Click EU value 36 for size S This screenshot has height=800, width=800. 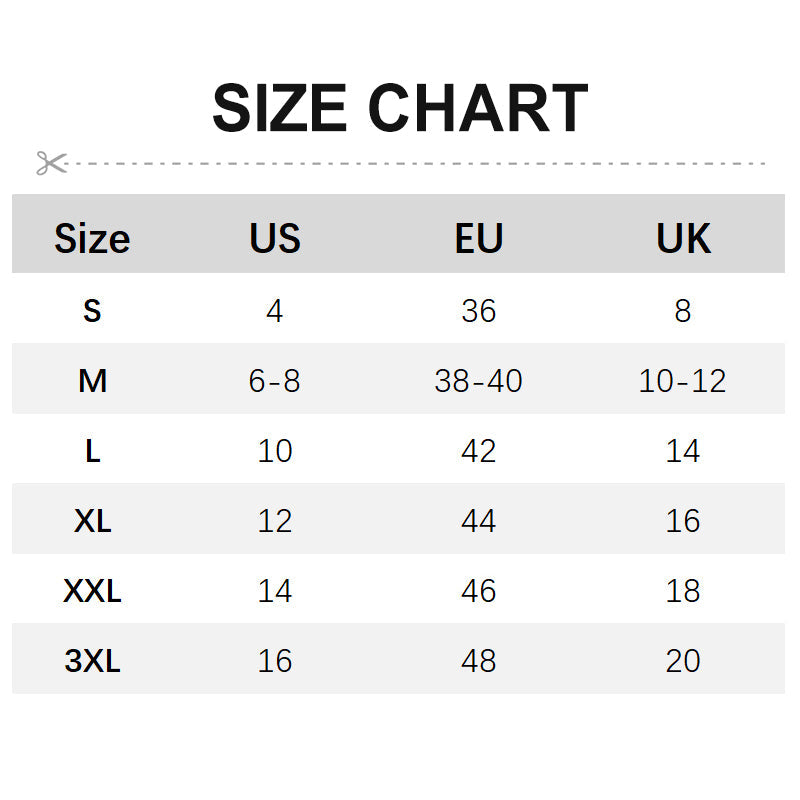click(x=478, y=311)
